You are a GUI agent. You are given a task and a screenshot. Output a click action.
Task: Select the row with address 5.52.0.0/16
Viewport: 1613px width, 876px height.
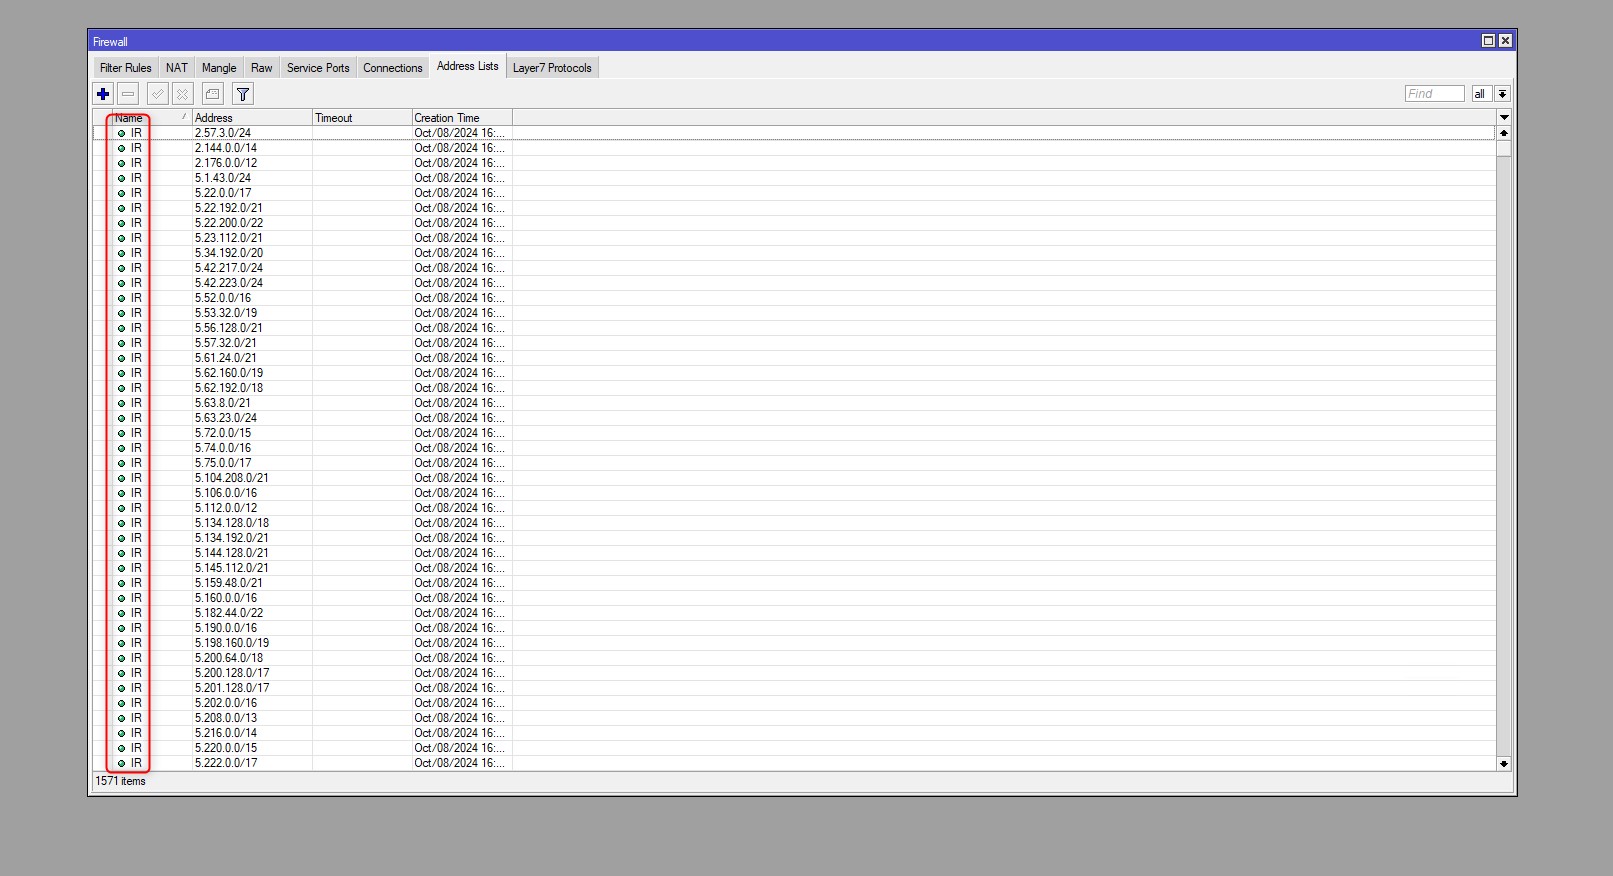795,298
